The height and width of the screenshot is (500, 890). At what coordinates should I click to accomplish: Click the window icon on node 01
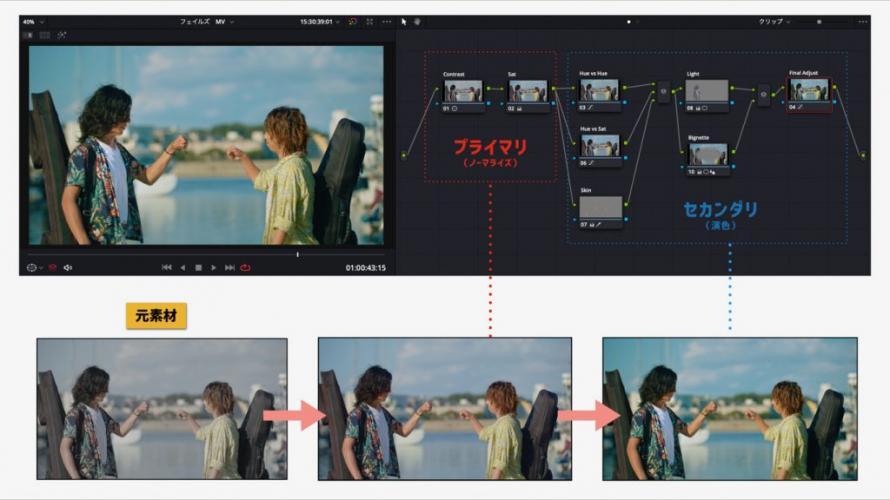454,108
